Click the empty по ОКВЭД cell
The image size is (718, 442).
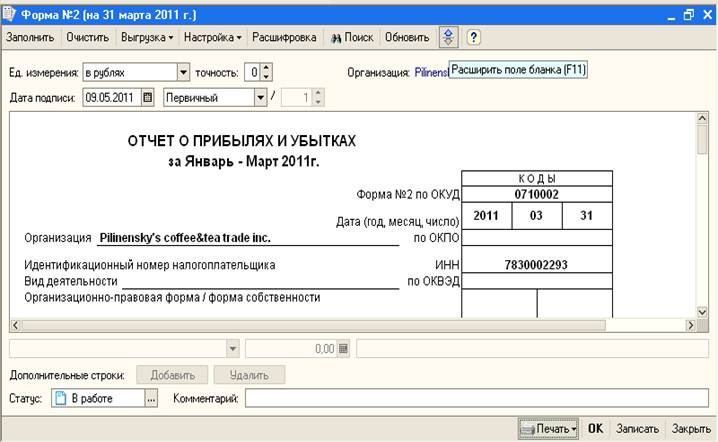click(x=537, y=281)
